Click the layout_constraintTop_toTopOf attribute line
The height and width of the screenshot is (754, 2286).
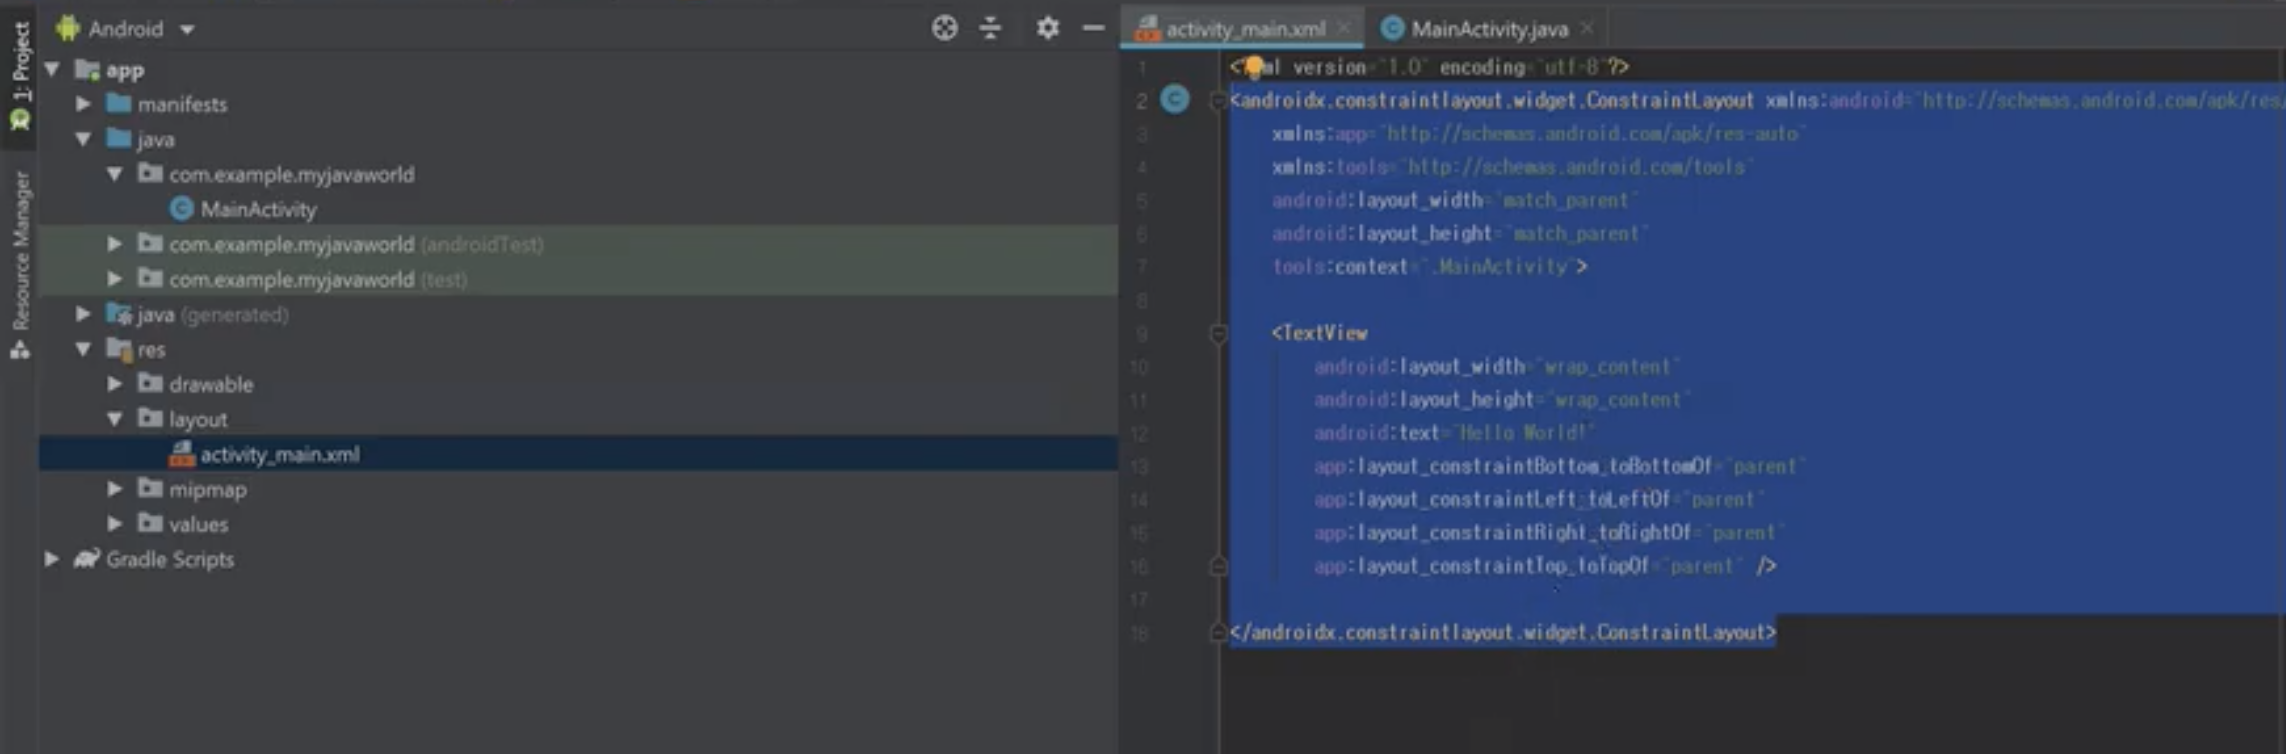pos(1545,566)
